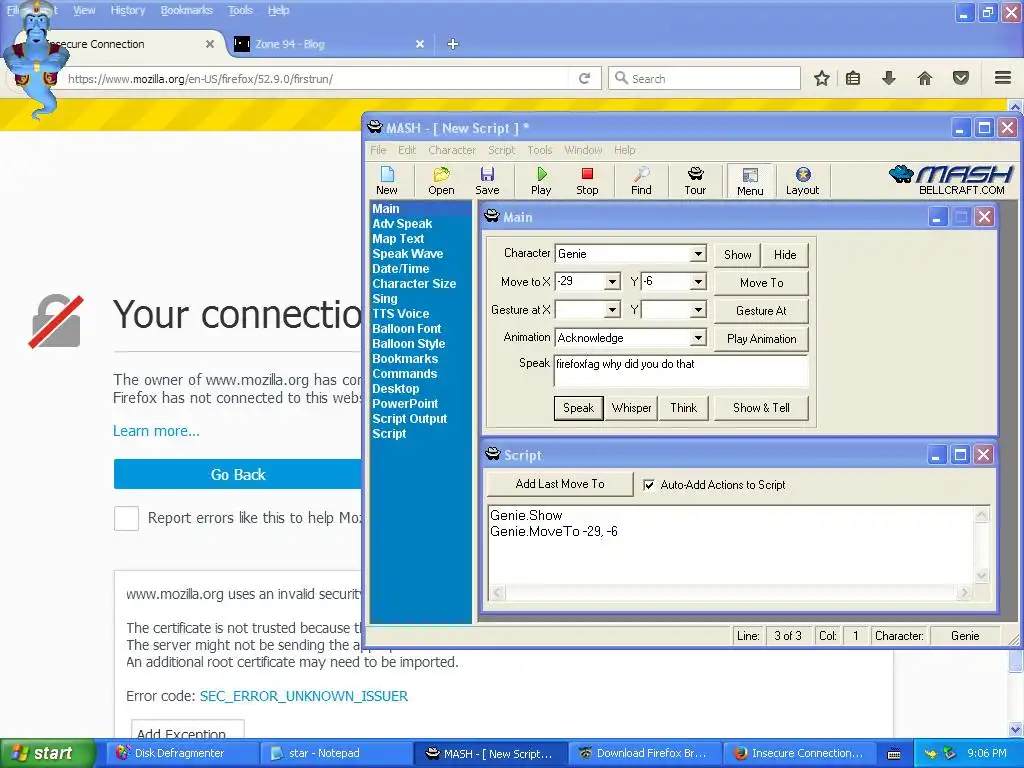Screen dimensions: 1024x768
Task: Minimize the Script sub-window
Action: pyautogui.click(x=936, y=455)
